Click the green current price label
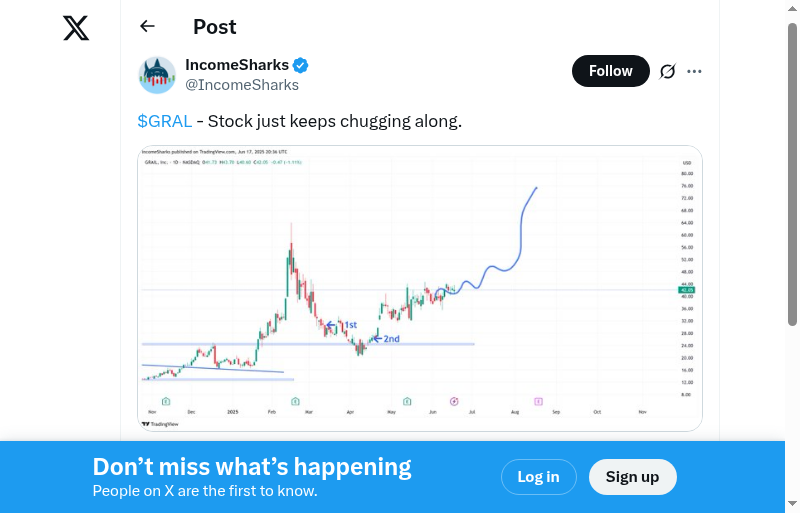 (686, 290)
